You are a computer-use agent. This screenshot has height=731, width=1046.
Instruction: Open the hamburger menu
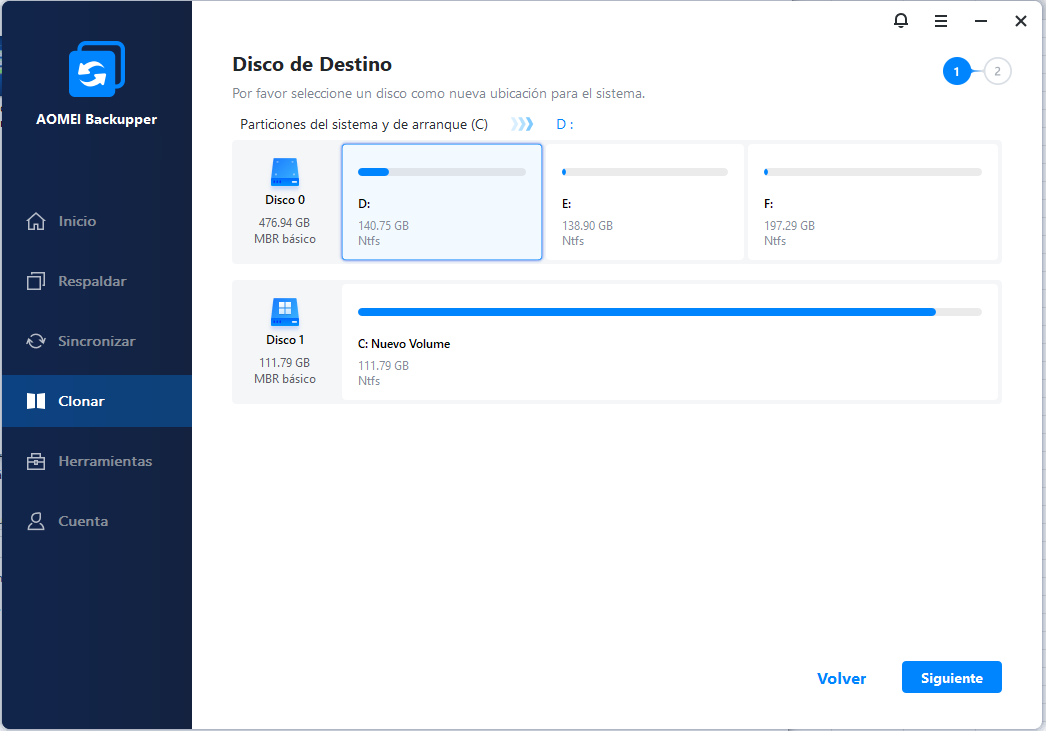click(941, 21)
